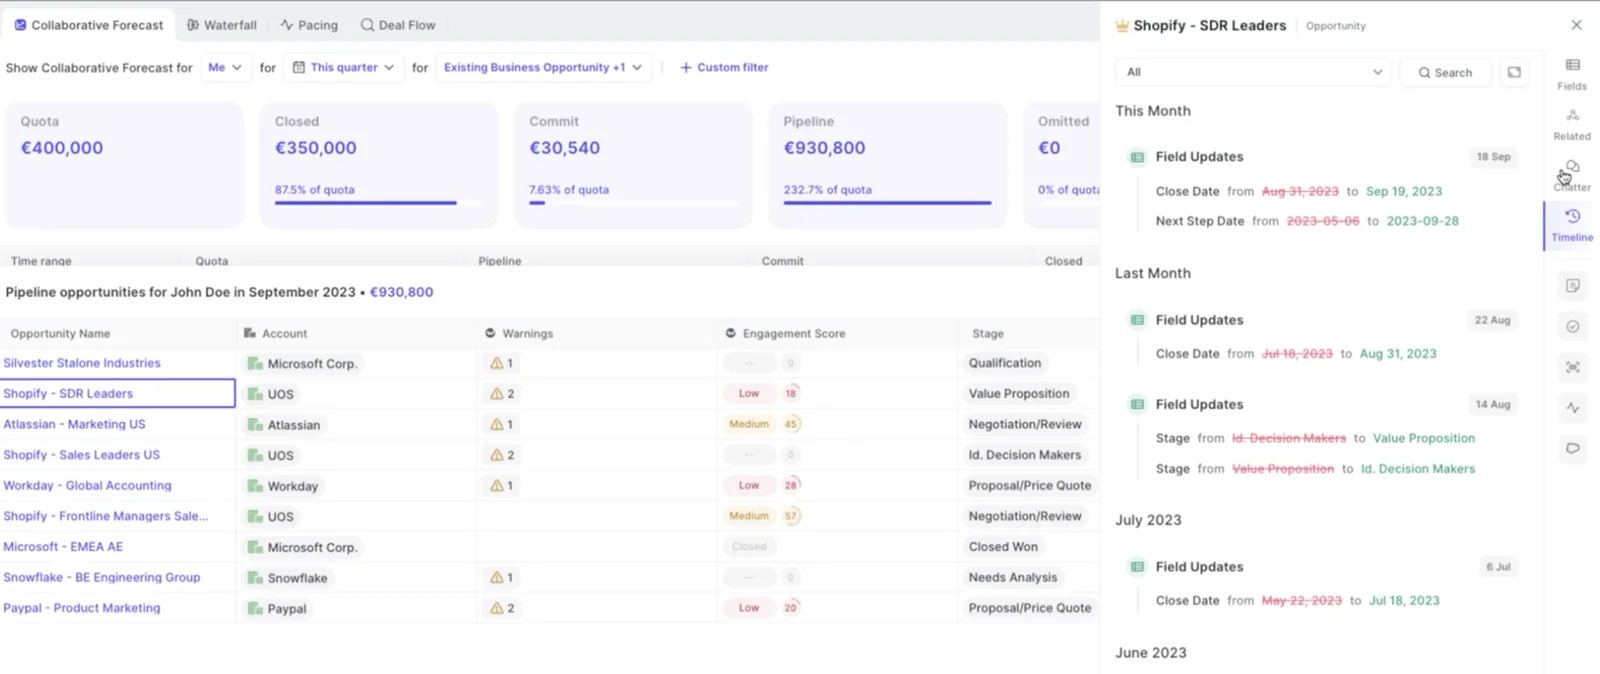The width and height of the screenshot is (1600, 674).
Task: Open the Me user dropdown
Action: point(225,67)
